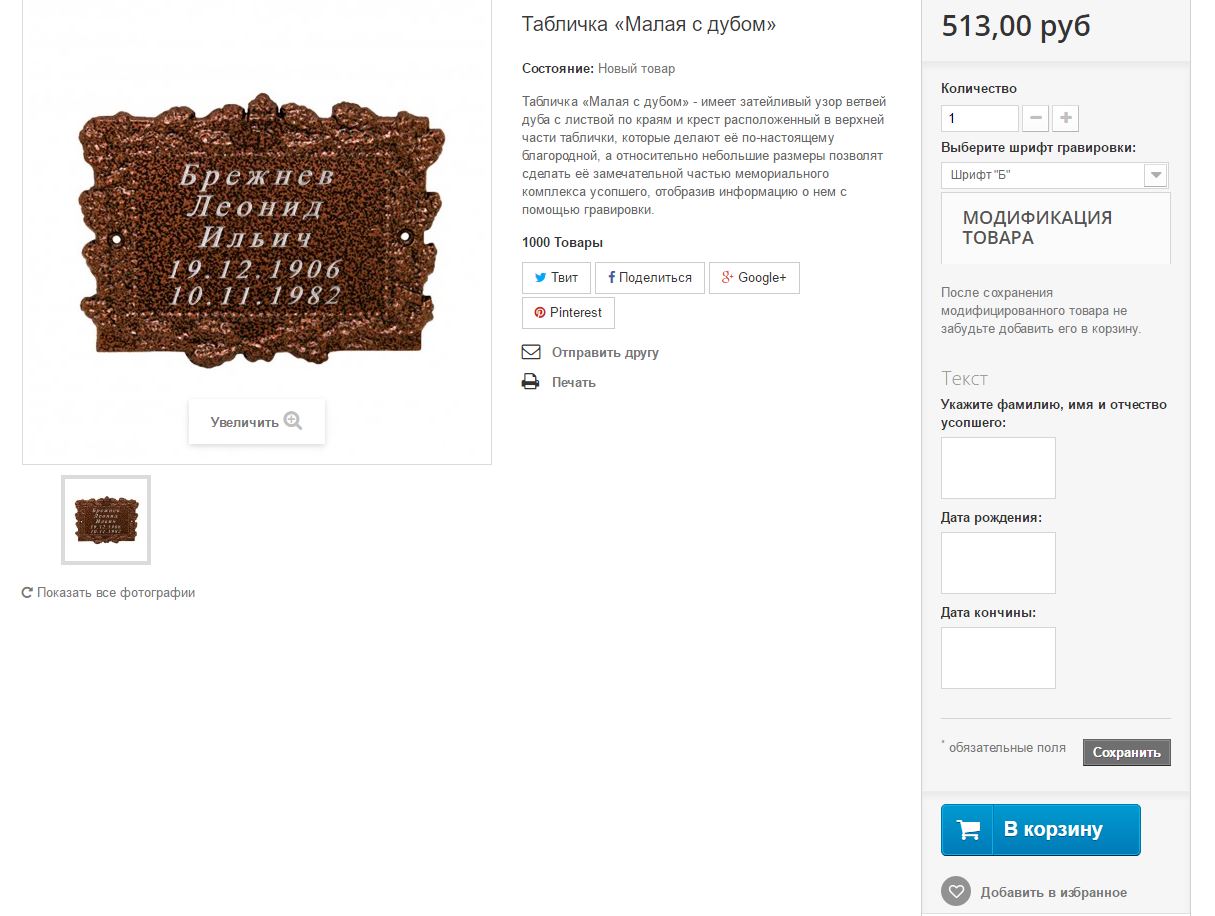Select the small plaque thumbnail image
The height and width of the screenshot is (916, 1215).
106,520
